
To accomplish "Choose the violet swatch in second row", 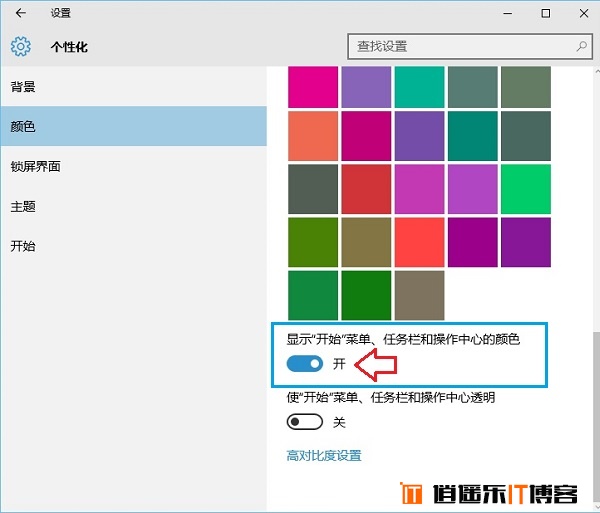I will 419,136.
